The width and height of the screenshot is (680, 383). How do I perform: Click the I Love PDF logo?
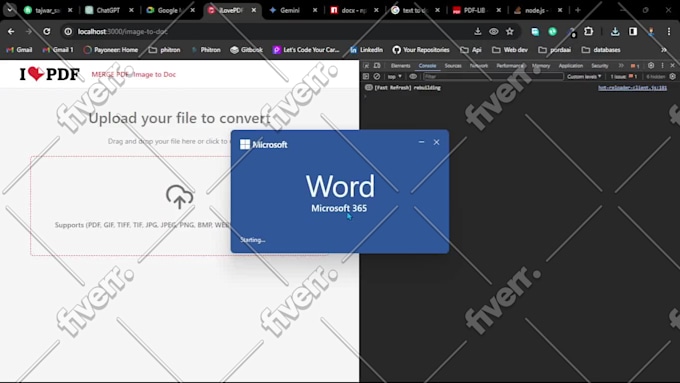pos(49,74)
